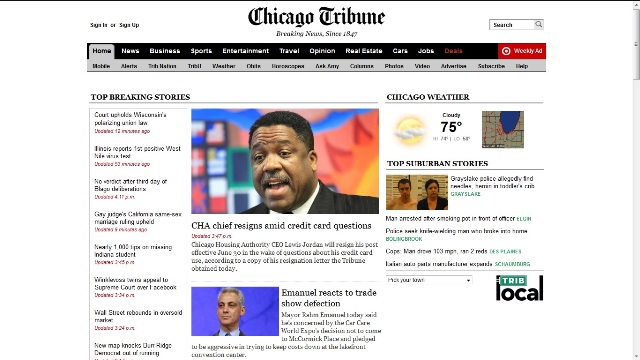Screen dimensions: 640x360
Task: Click the SCHAUMBURG town tag
Action: [512, 264]
